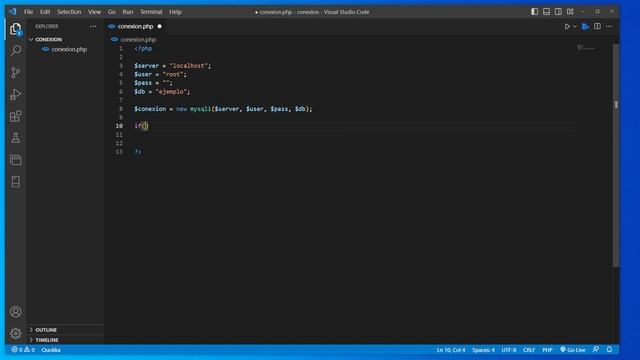Image resolution: width=640 pixels, height=360 pixels.
Task: Open the File menu
Action: click(x=28, y=12)
